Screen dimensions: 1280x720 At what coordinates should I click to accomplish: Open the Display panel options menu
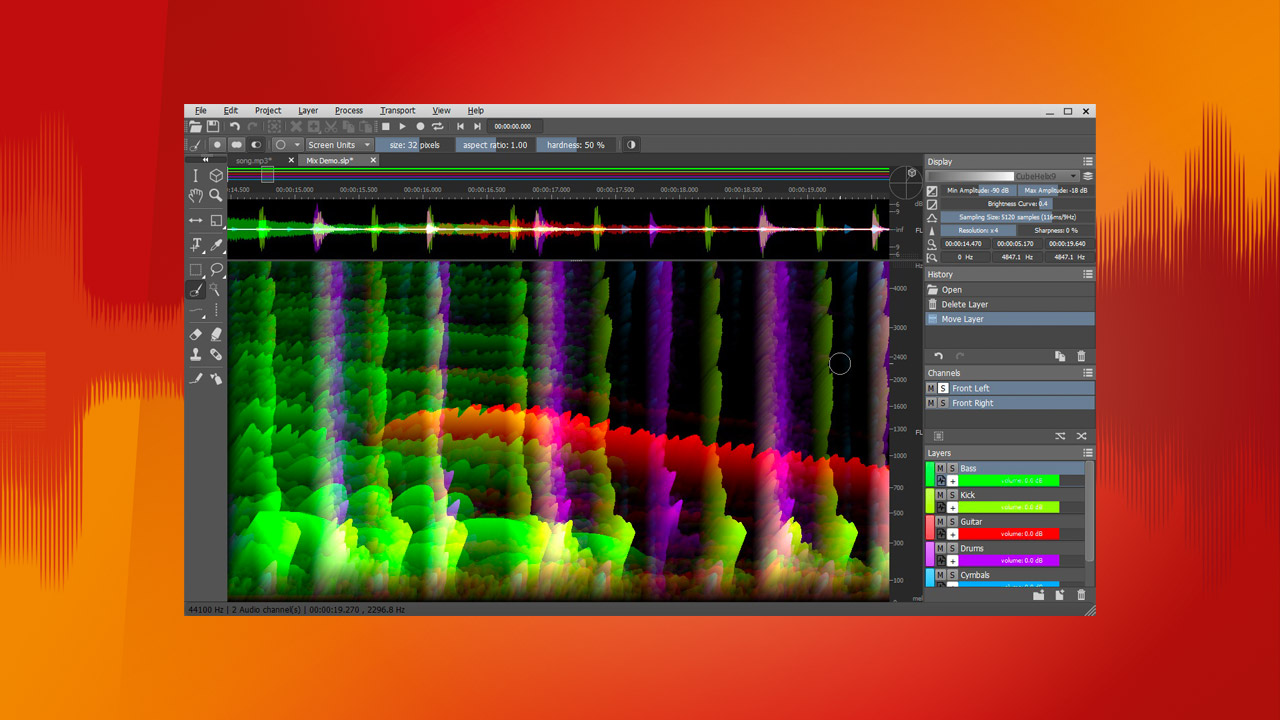pos(1088,161)
